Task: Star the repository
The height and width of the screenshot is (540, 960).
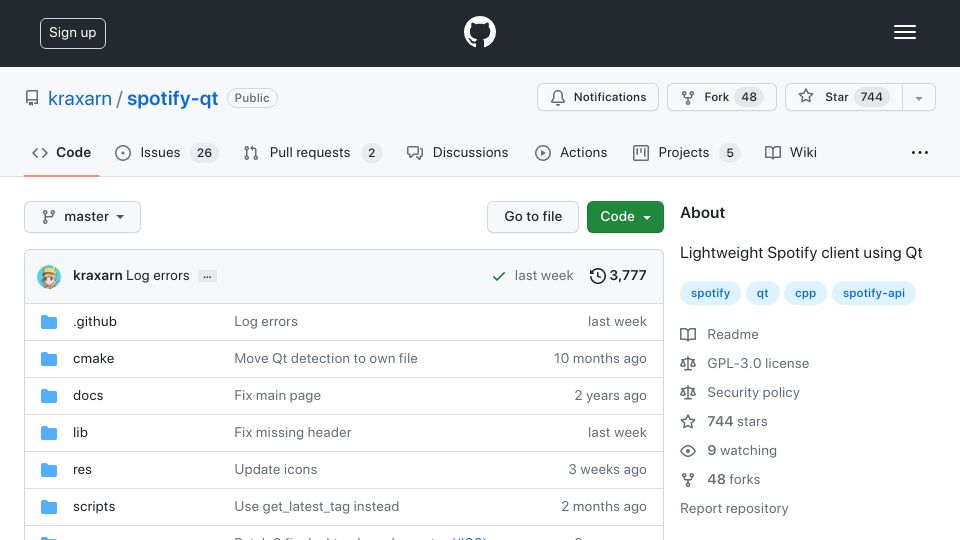Action: click(843, 97)
